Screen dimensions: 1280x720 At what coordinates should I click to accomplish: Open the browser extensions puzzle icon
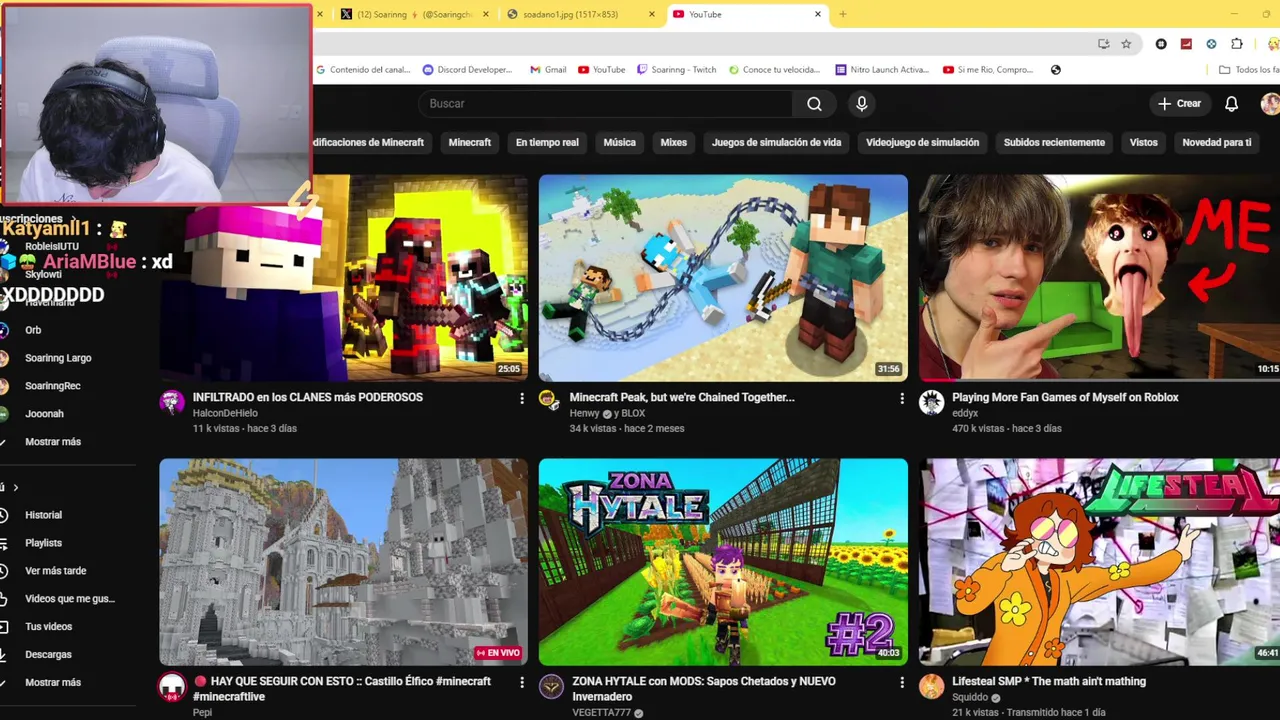pos(1237,44)
